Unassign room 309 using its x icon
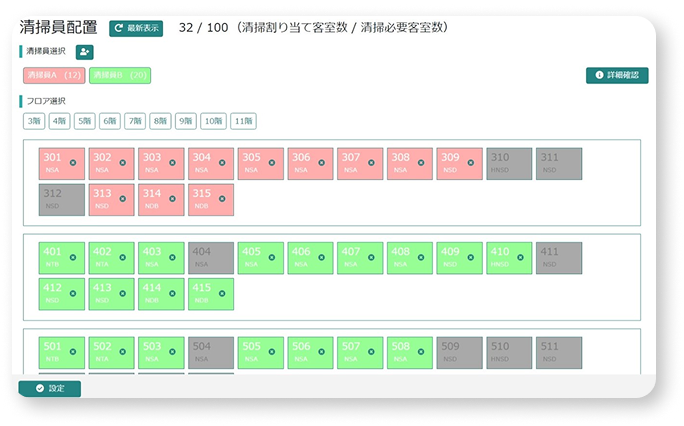This screenshot has height=426, width=684. pos(469,161)
